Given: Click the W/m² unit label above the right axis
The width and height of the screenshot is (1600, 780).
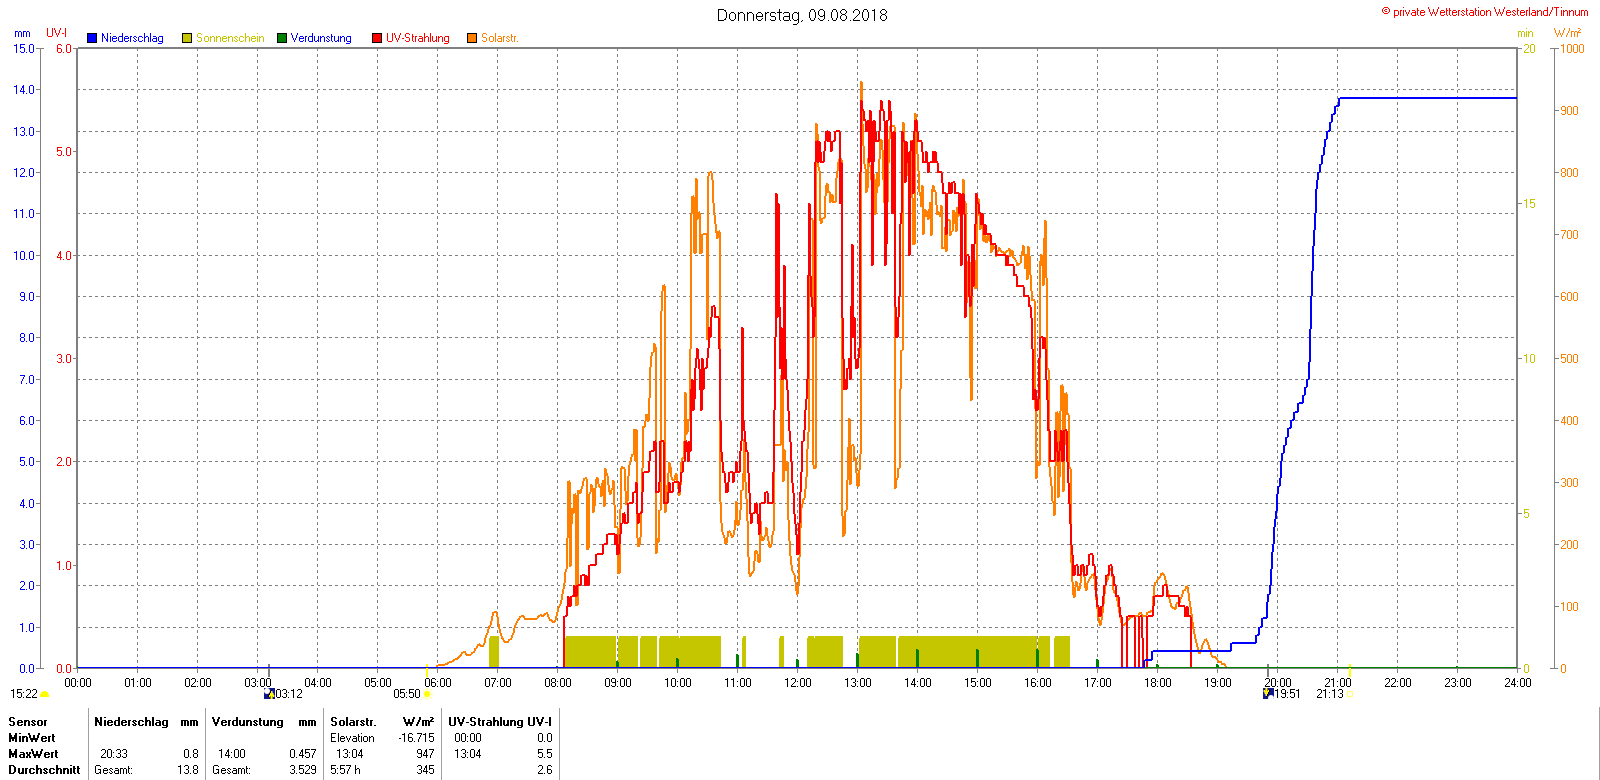Looking at the screenshot, I should tap(1568, 33).
